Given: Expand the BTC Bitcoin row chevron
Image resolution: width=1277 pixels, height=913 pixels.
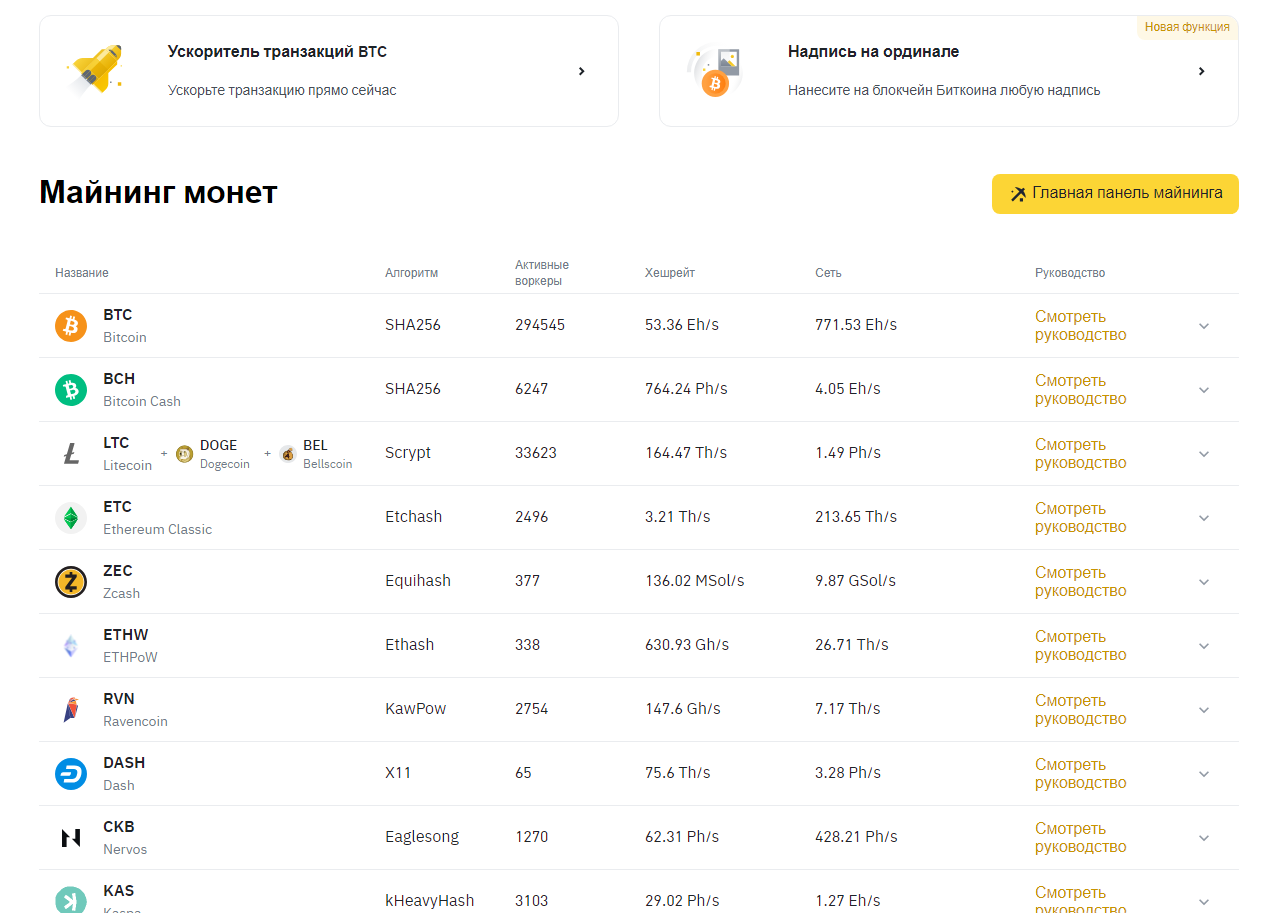Looking at the screenshot, I should pos(1204,326).
